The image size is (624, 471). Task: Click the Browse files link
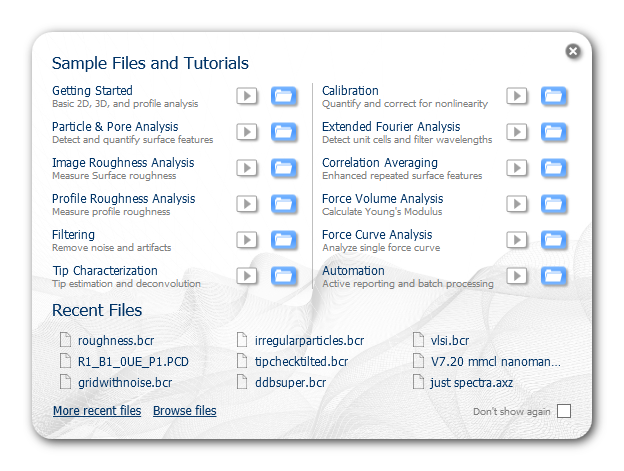point(185,411)
